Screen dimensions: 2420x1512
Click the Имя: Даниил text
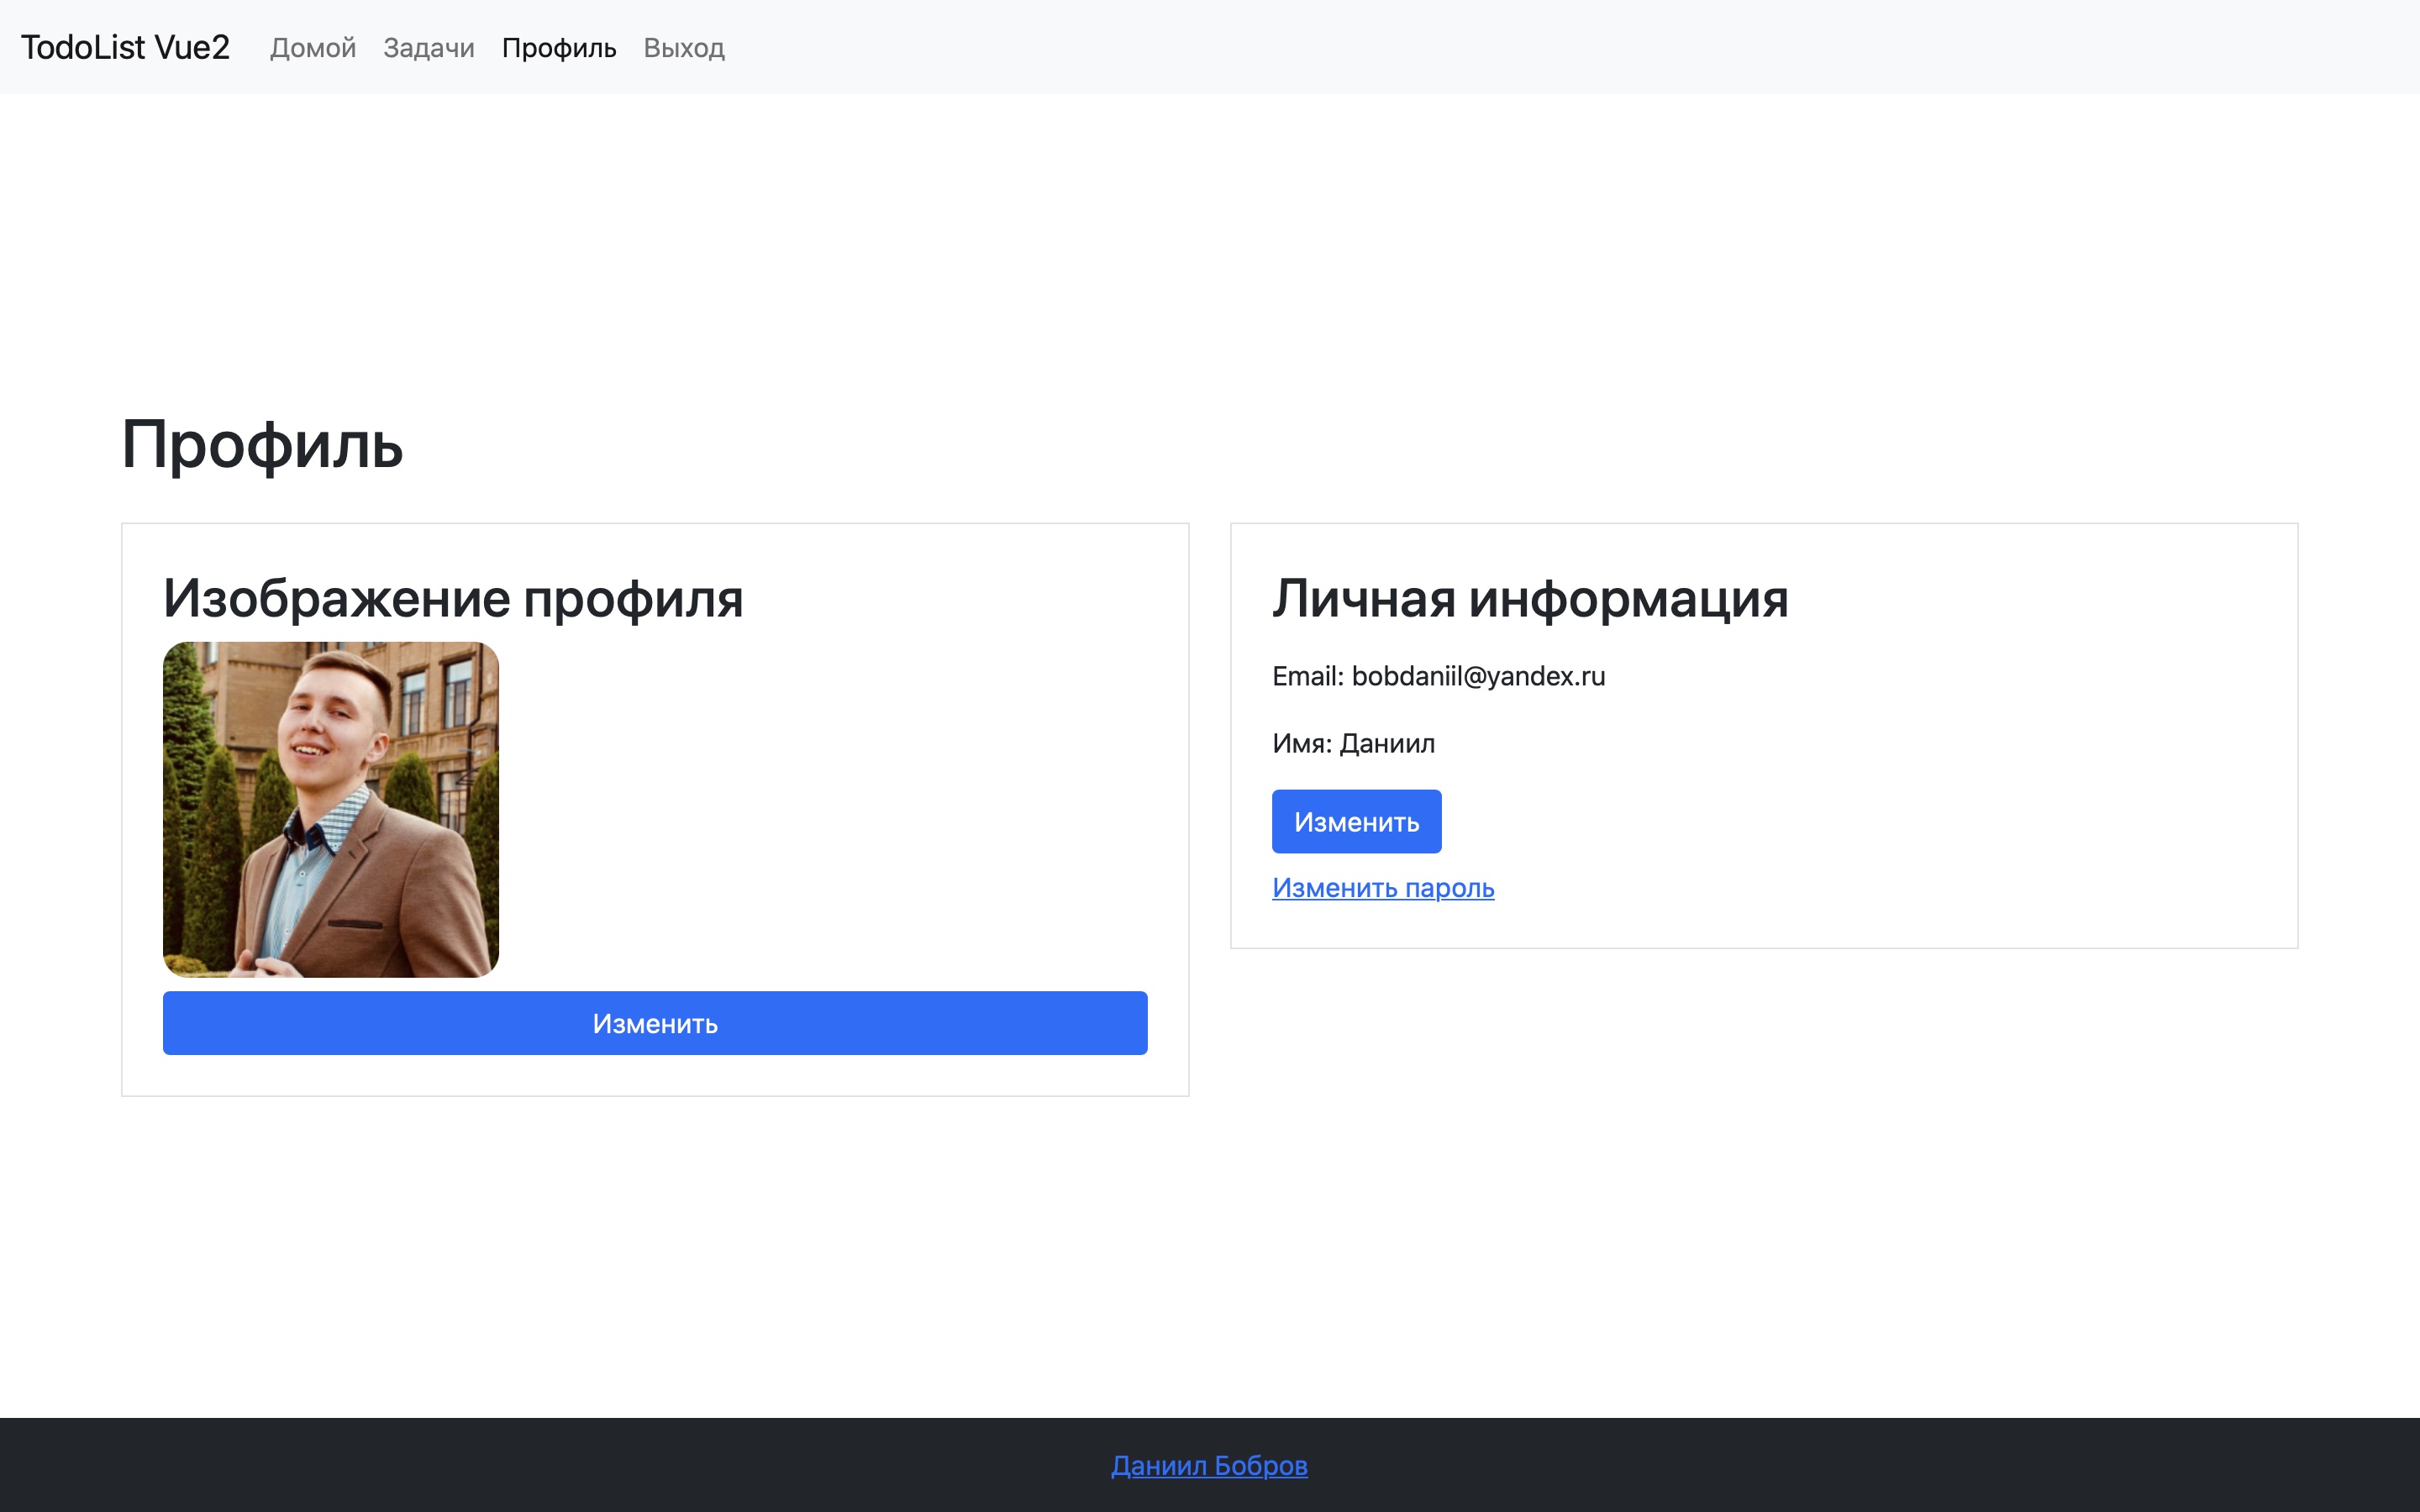tap(1353, 744)
